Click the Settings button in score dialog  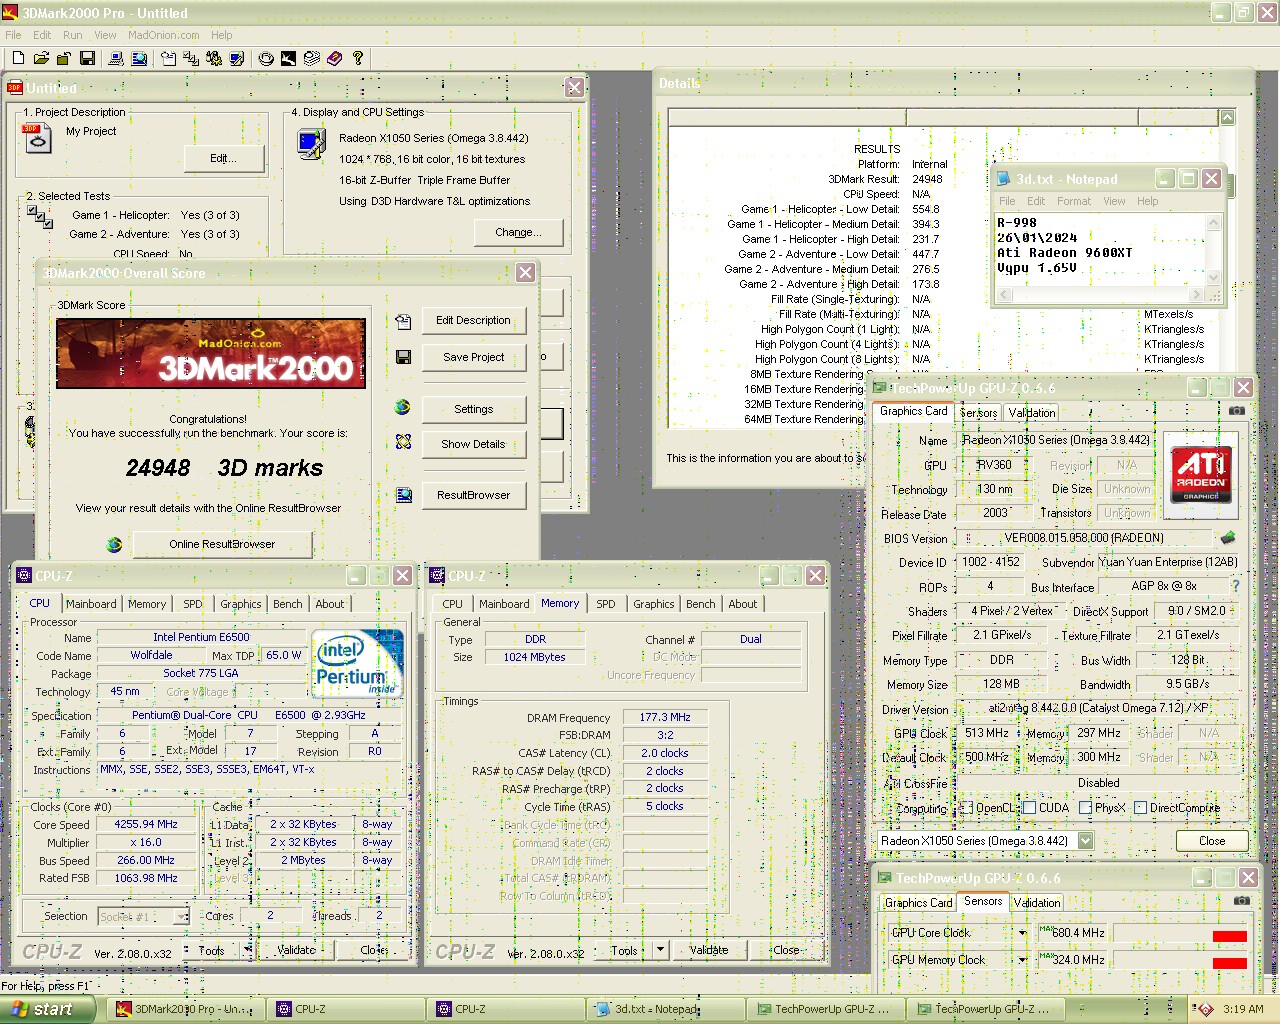pyautogui.click(x=473, y=409)
